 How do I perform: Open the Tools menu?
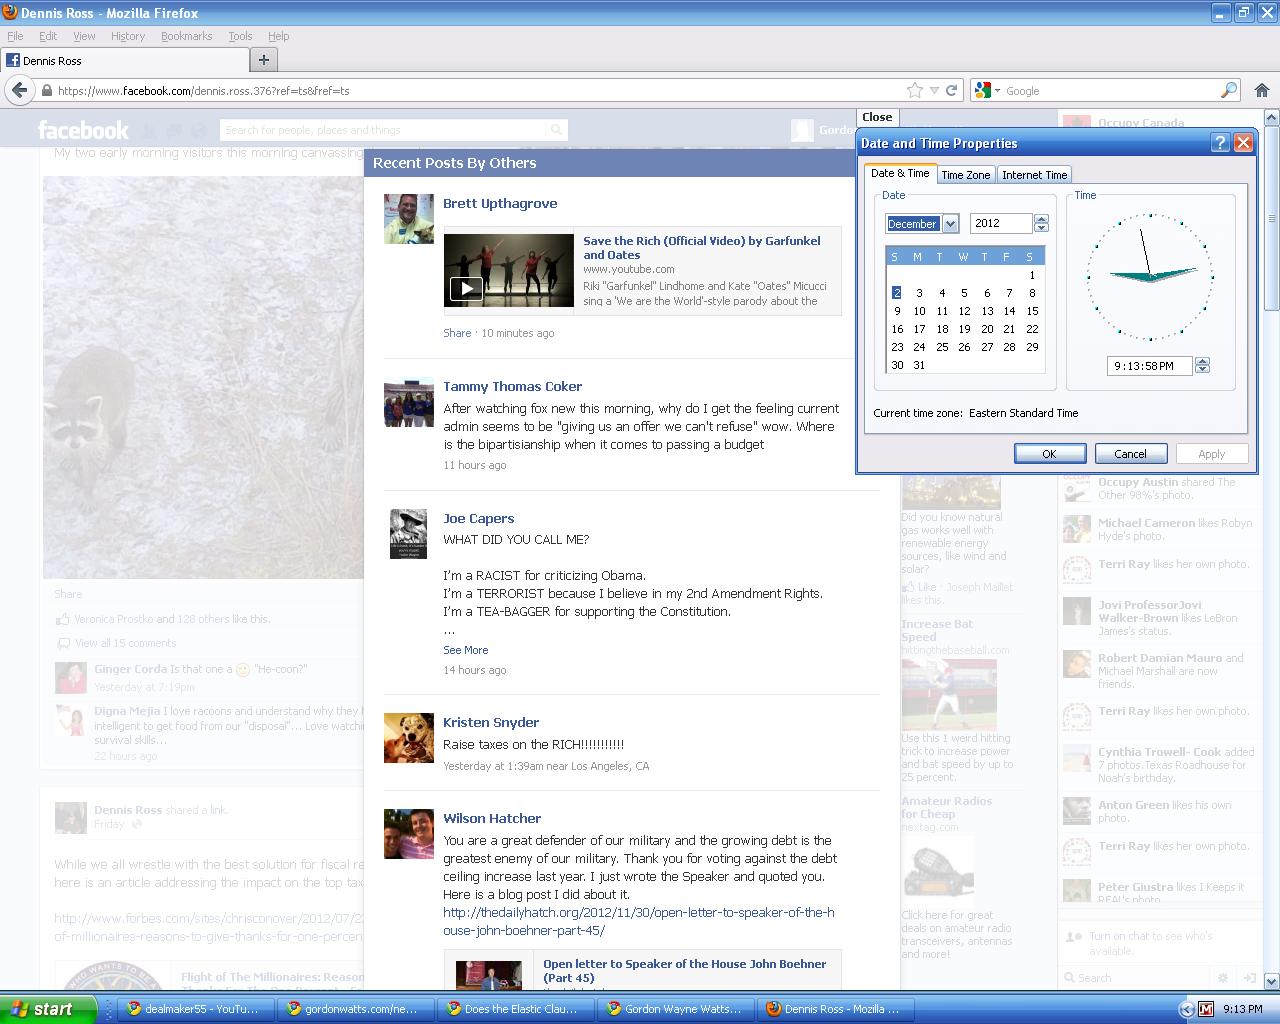[x=240, y=36]
